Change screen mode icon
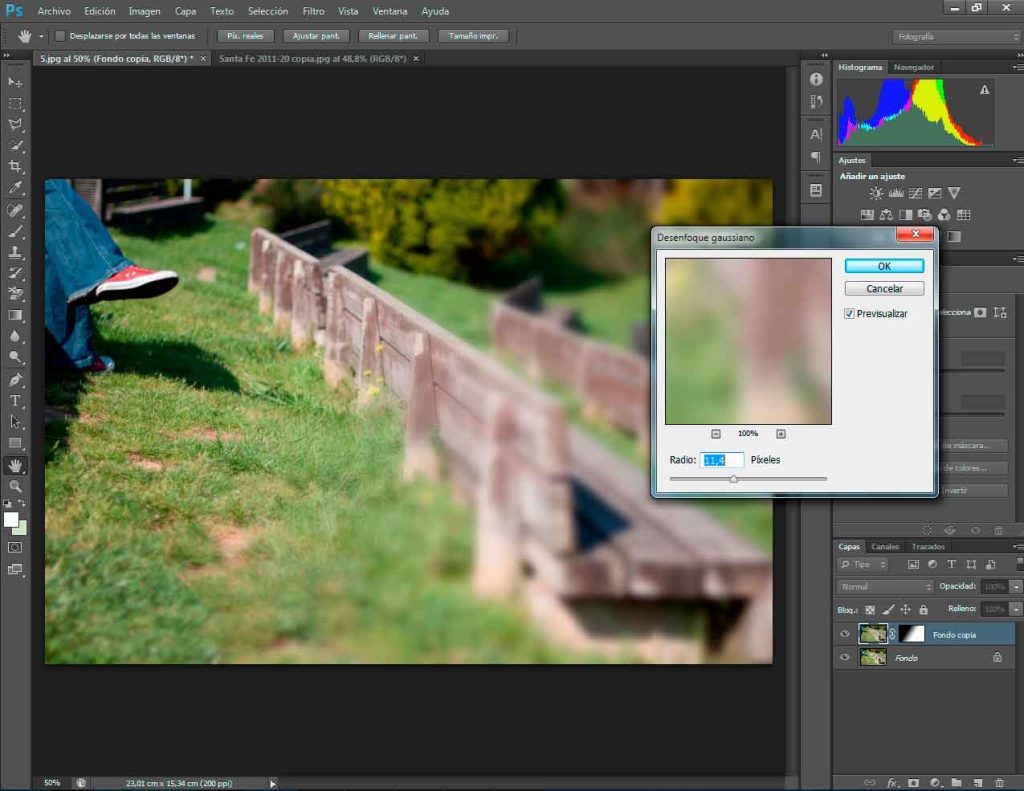This screenshot has width=1024, height=791. (x=15, y=570)
